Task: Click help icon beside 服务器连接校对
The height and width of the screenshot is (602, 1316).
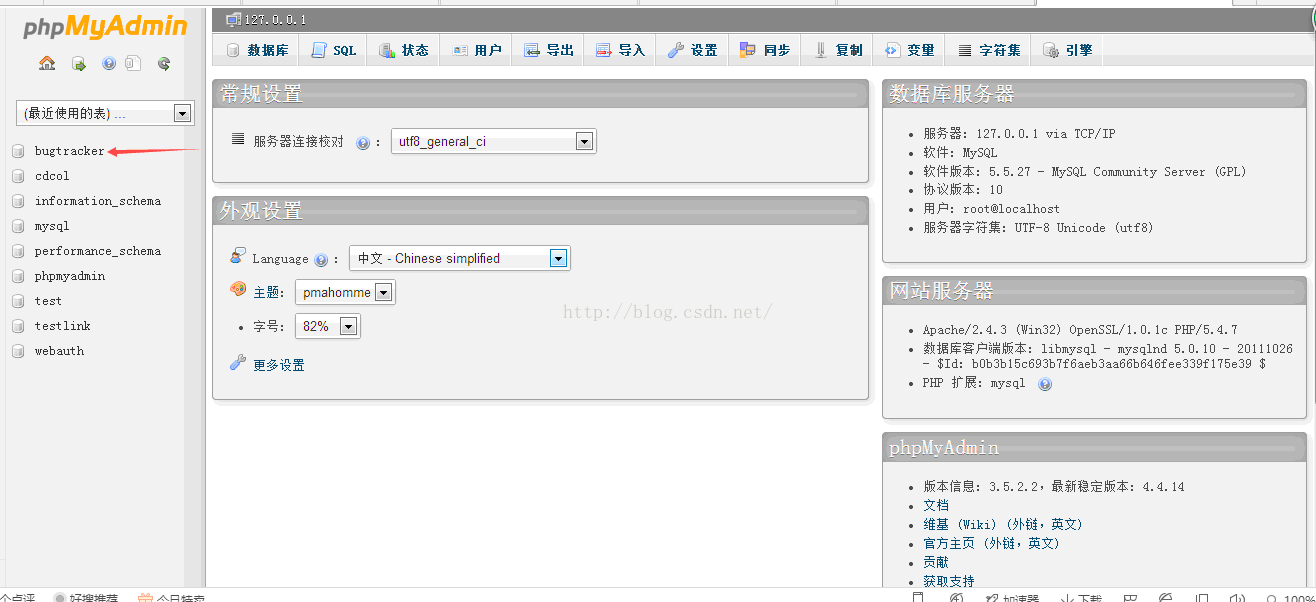Action: 363,143
